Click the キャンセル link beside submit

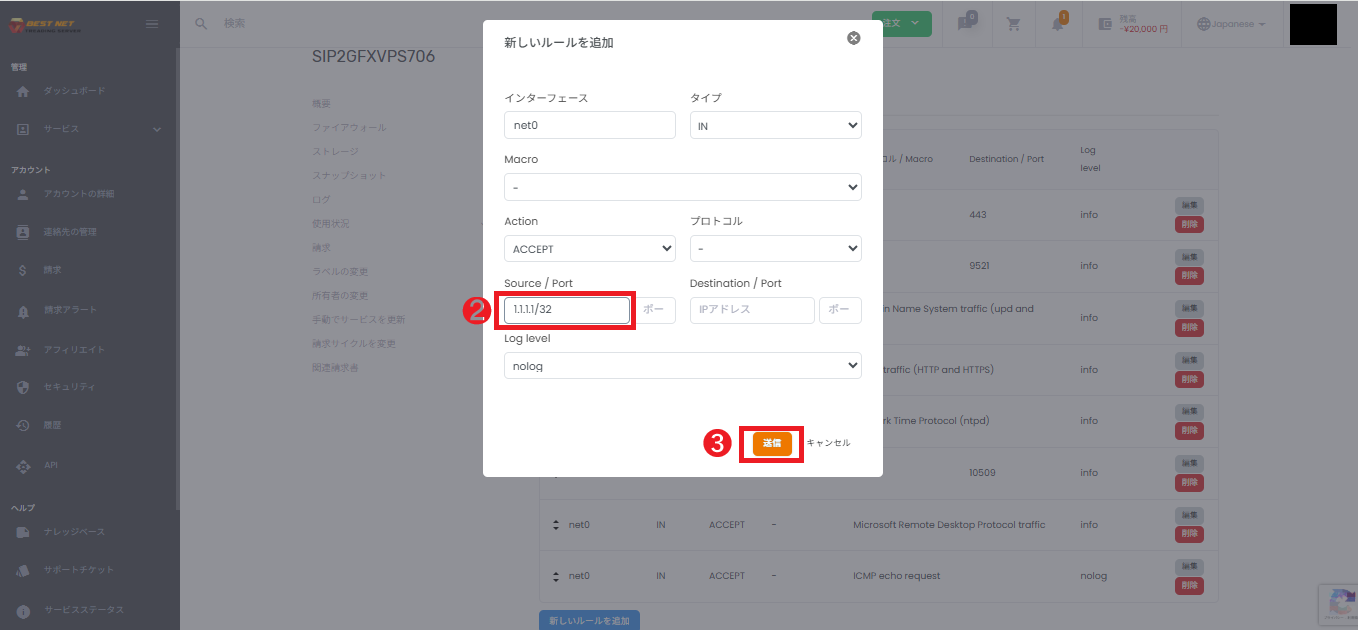(x=830, y=441)
